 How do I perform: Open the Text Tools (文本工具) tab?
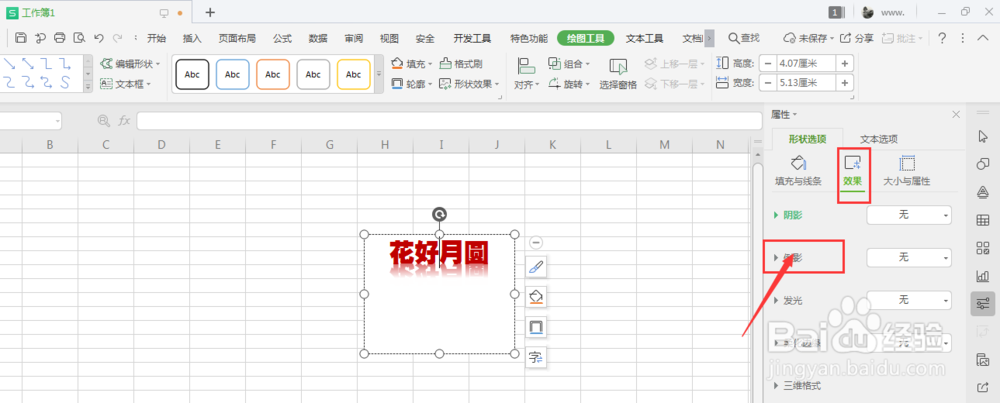click(644, 38)
